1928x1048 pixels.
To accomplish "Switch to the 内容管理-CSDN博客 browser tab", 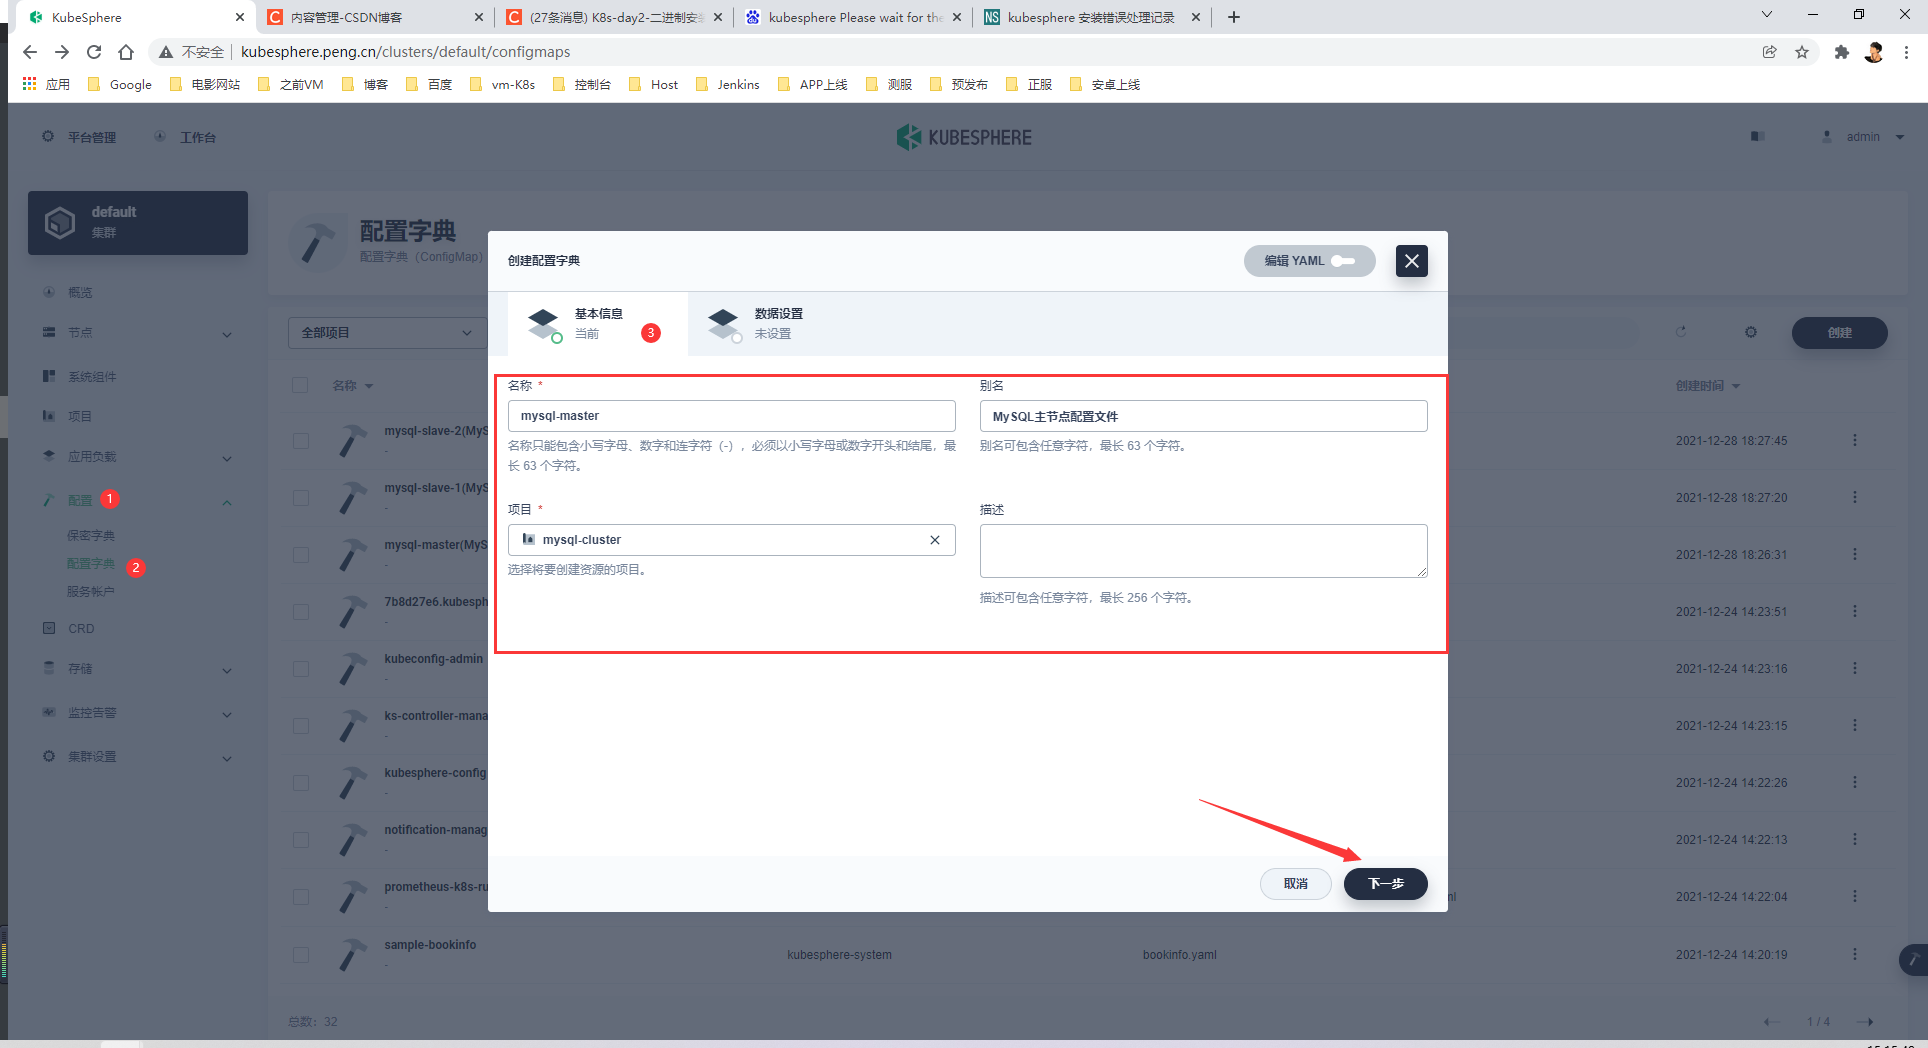I will click(x=374, y=17).
